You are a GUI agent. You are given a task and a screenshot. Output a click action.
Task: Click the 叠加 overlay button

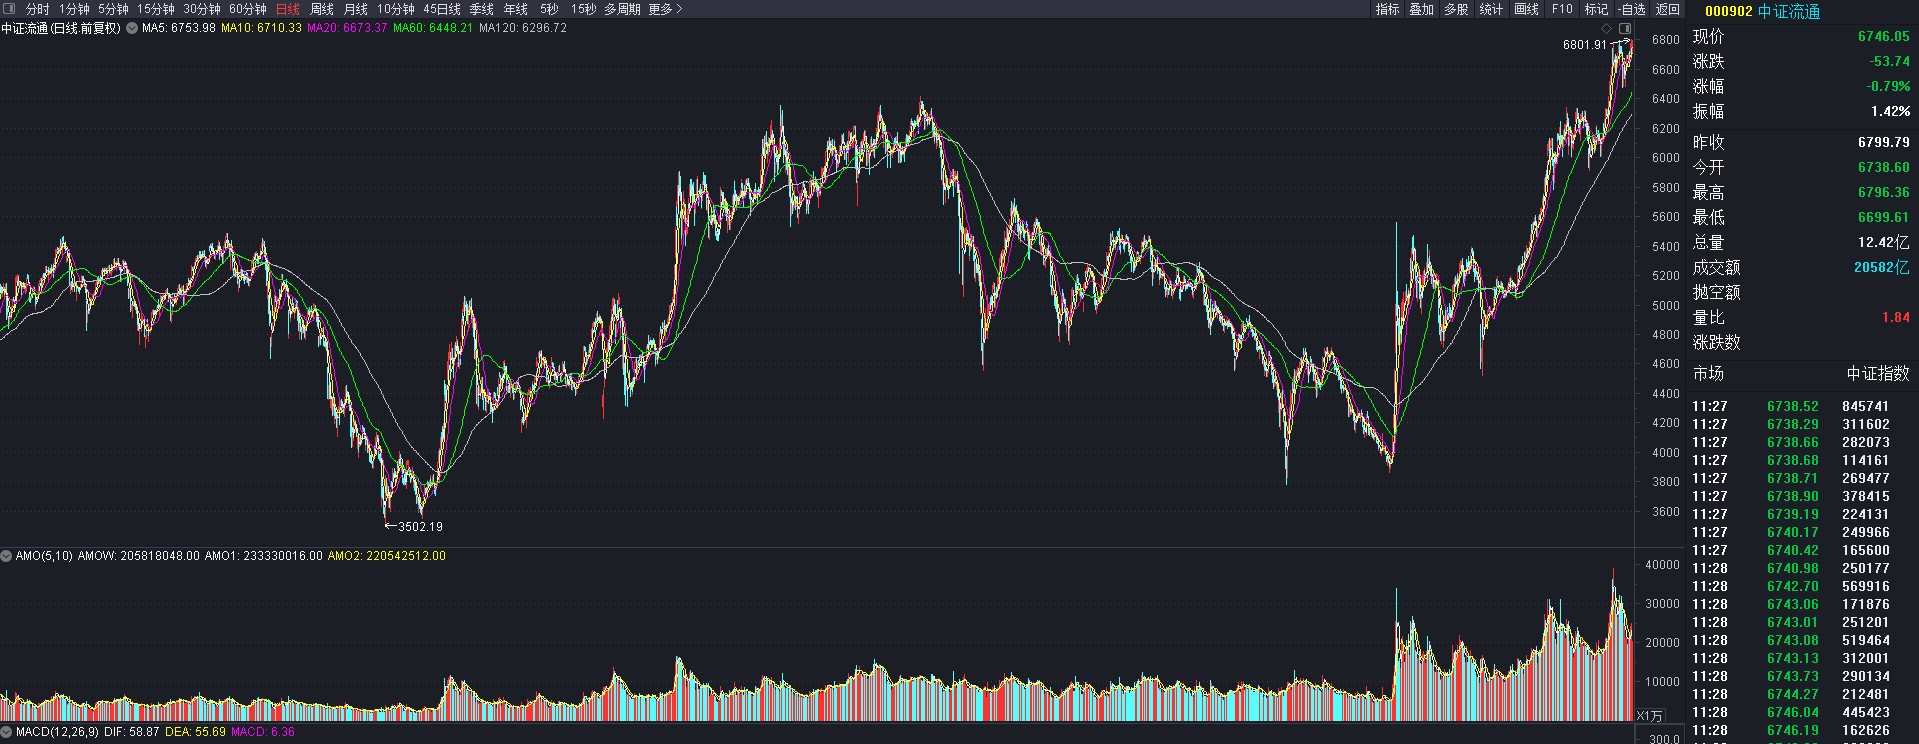(1421, 9)
